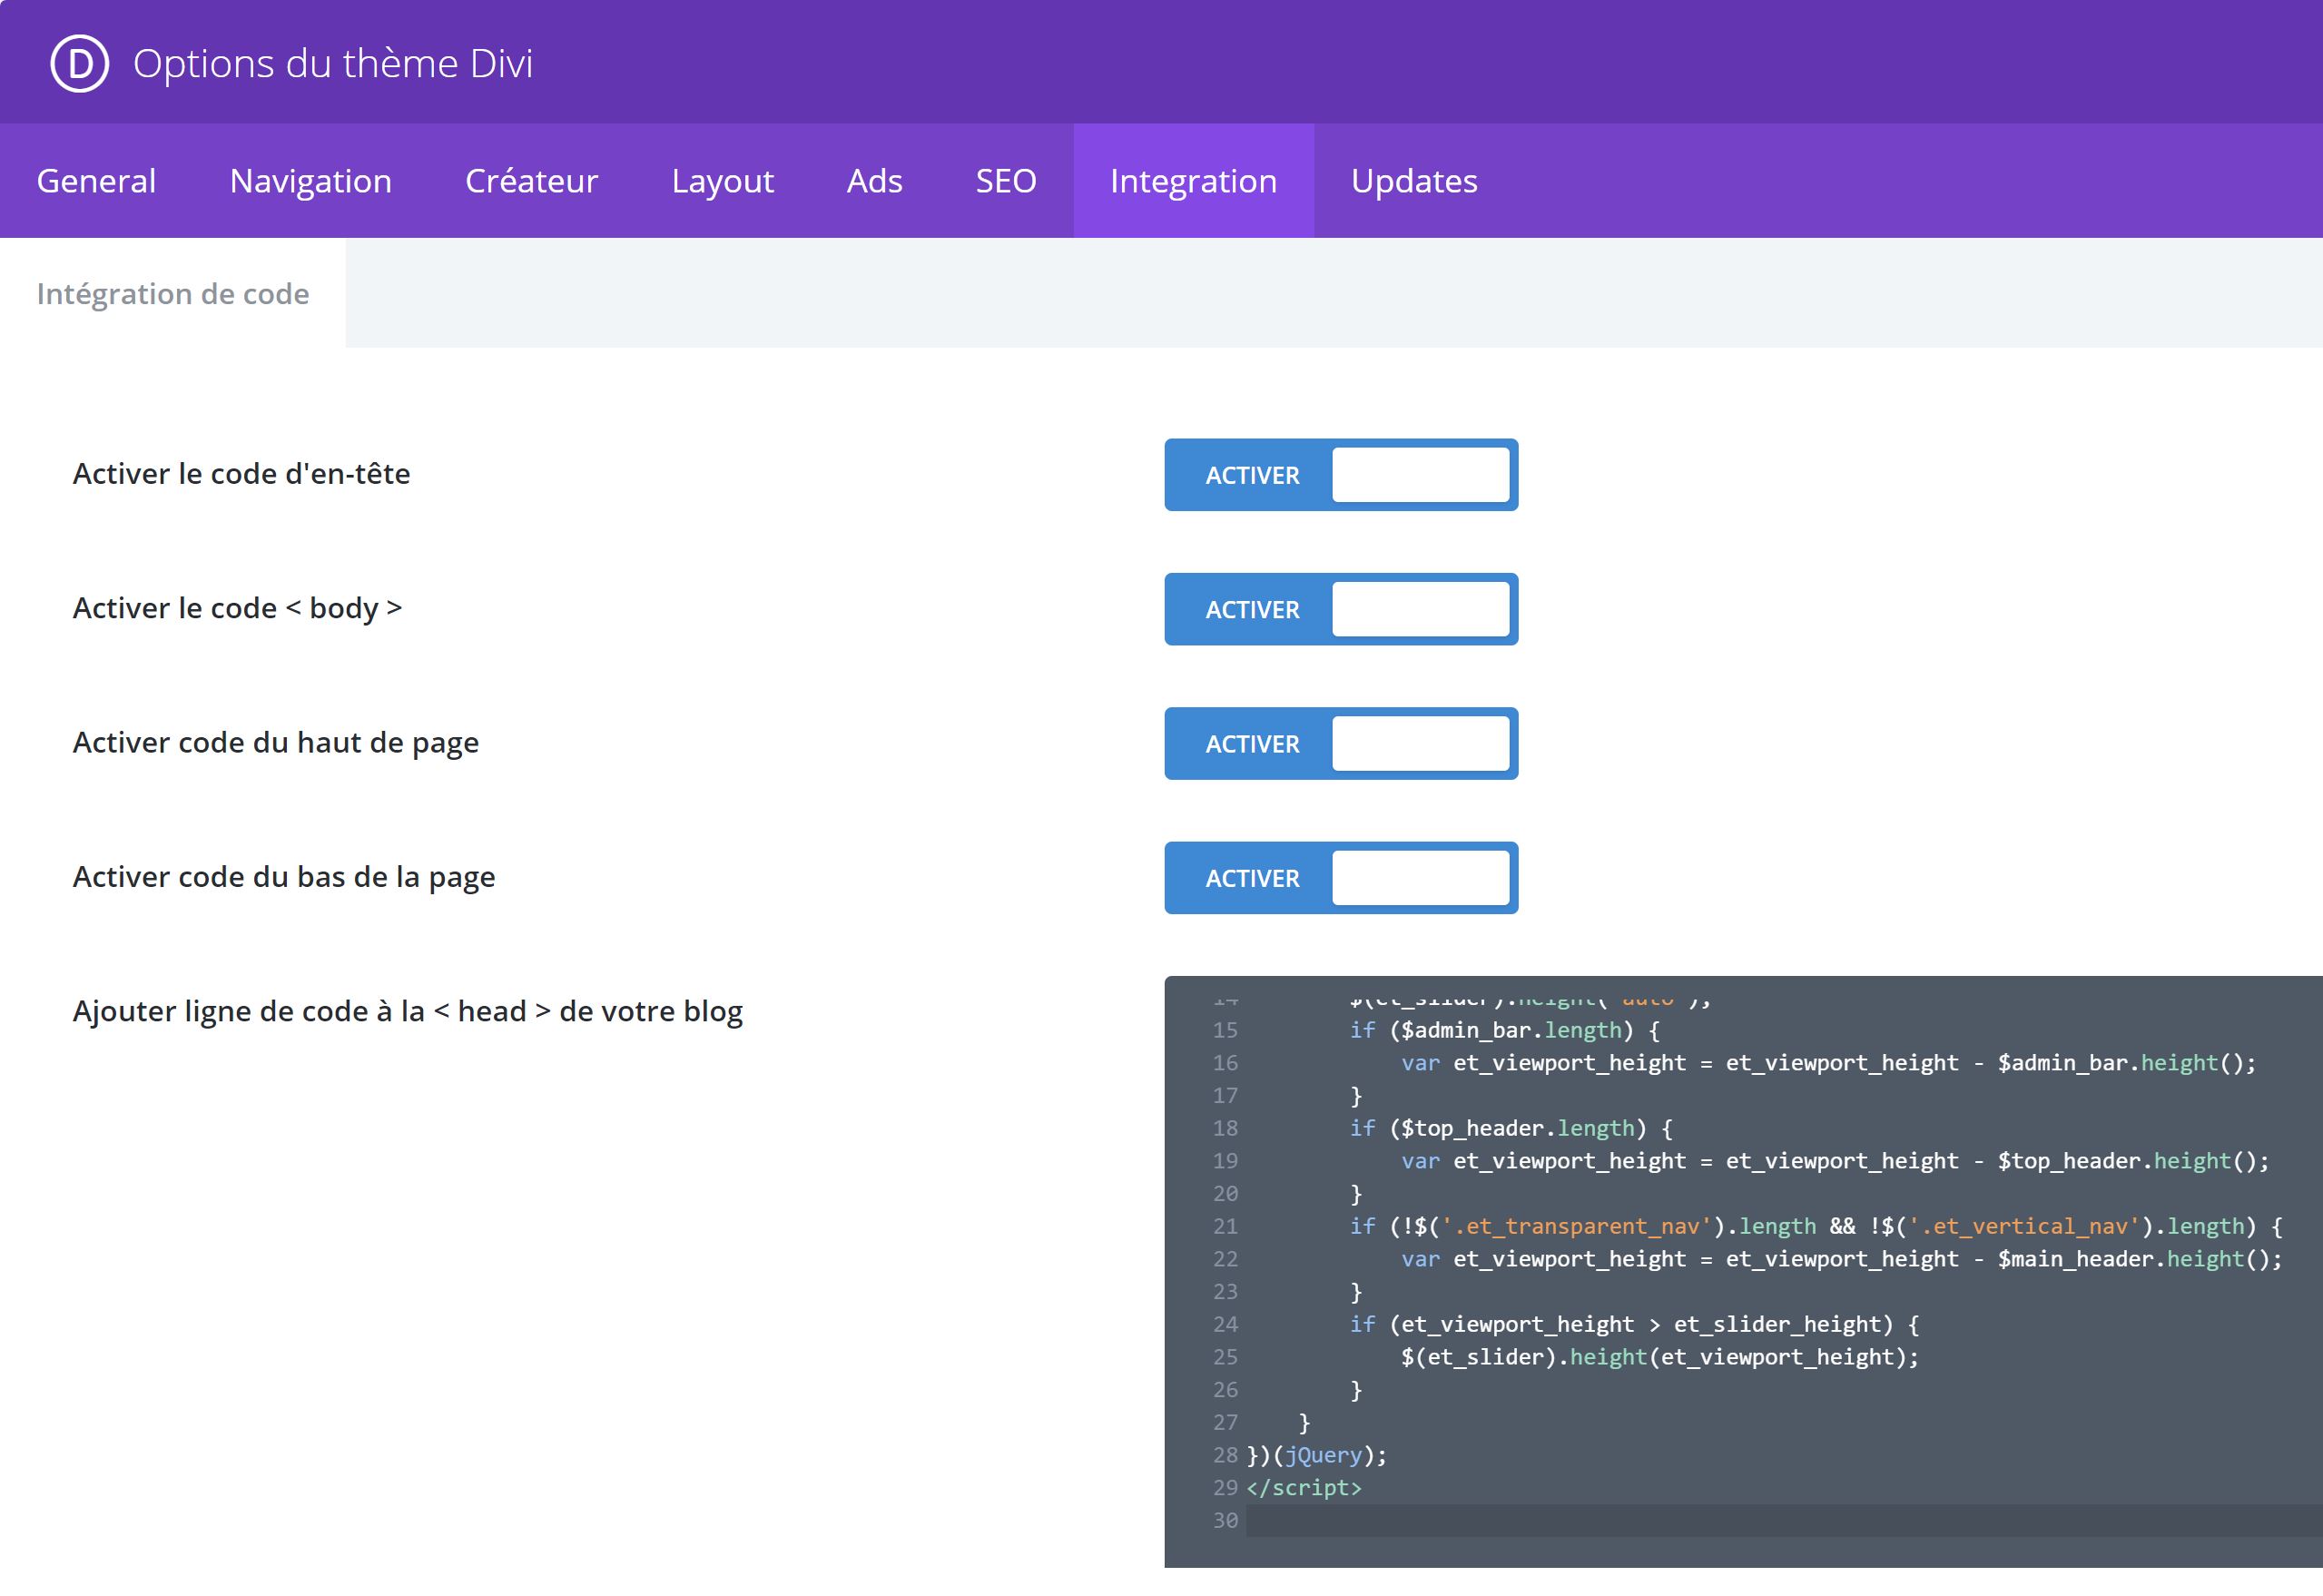Click the Divi logo icon
Viewport: 2323px width, 1596px height.
(79, 63)
